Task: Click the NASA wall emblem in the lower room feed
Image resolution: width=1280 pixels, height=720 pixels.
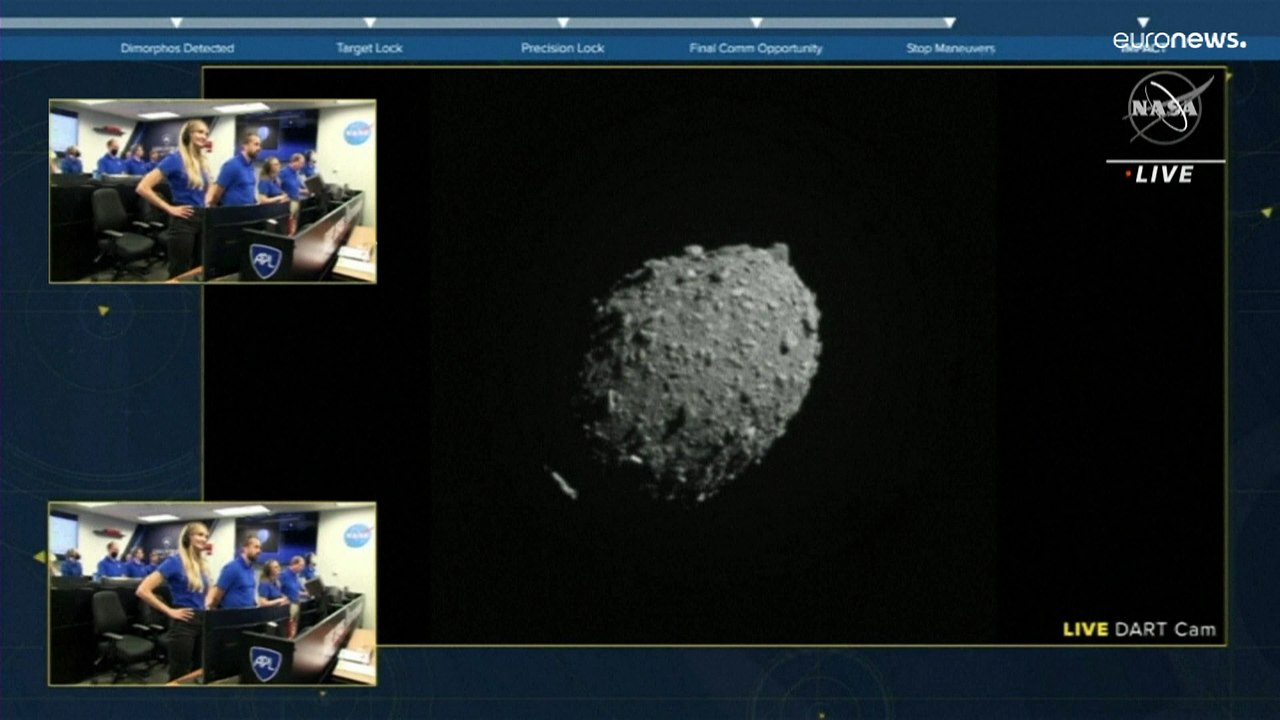Action: [357, 535]
